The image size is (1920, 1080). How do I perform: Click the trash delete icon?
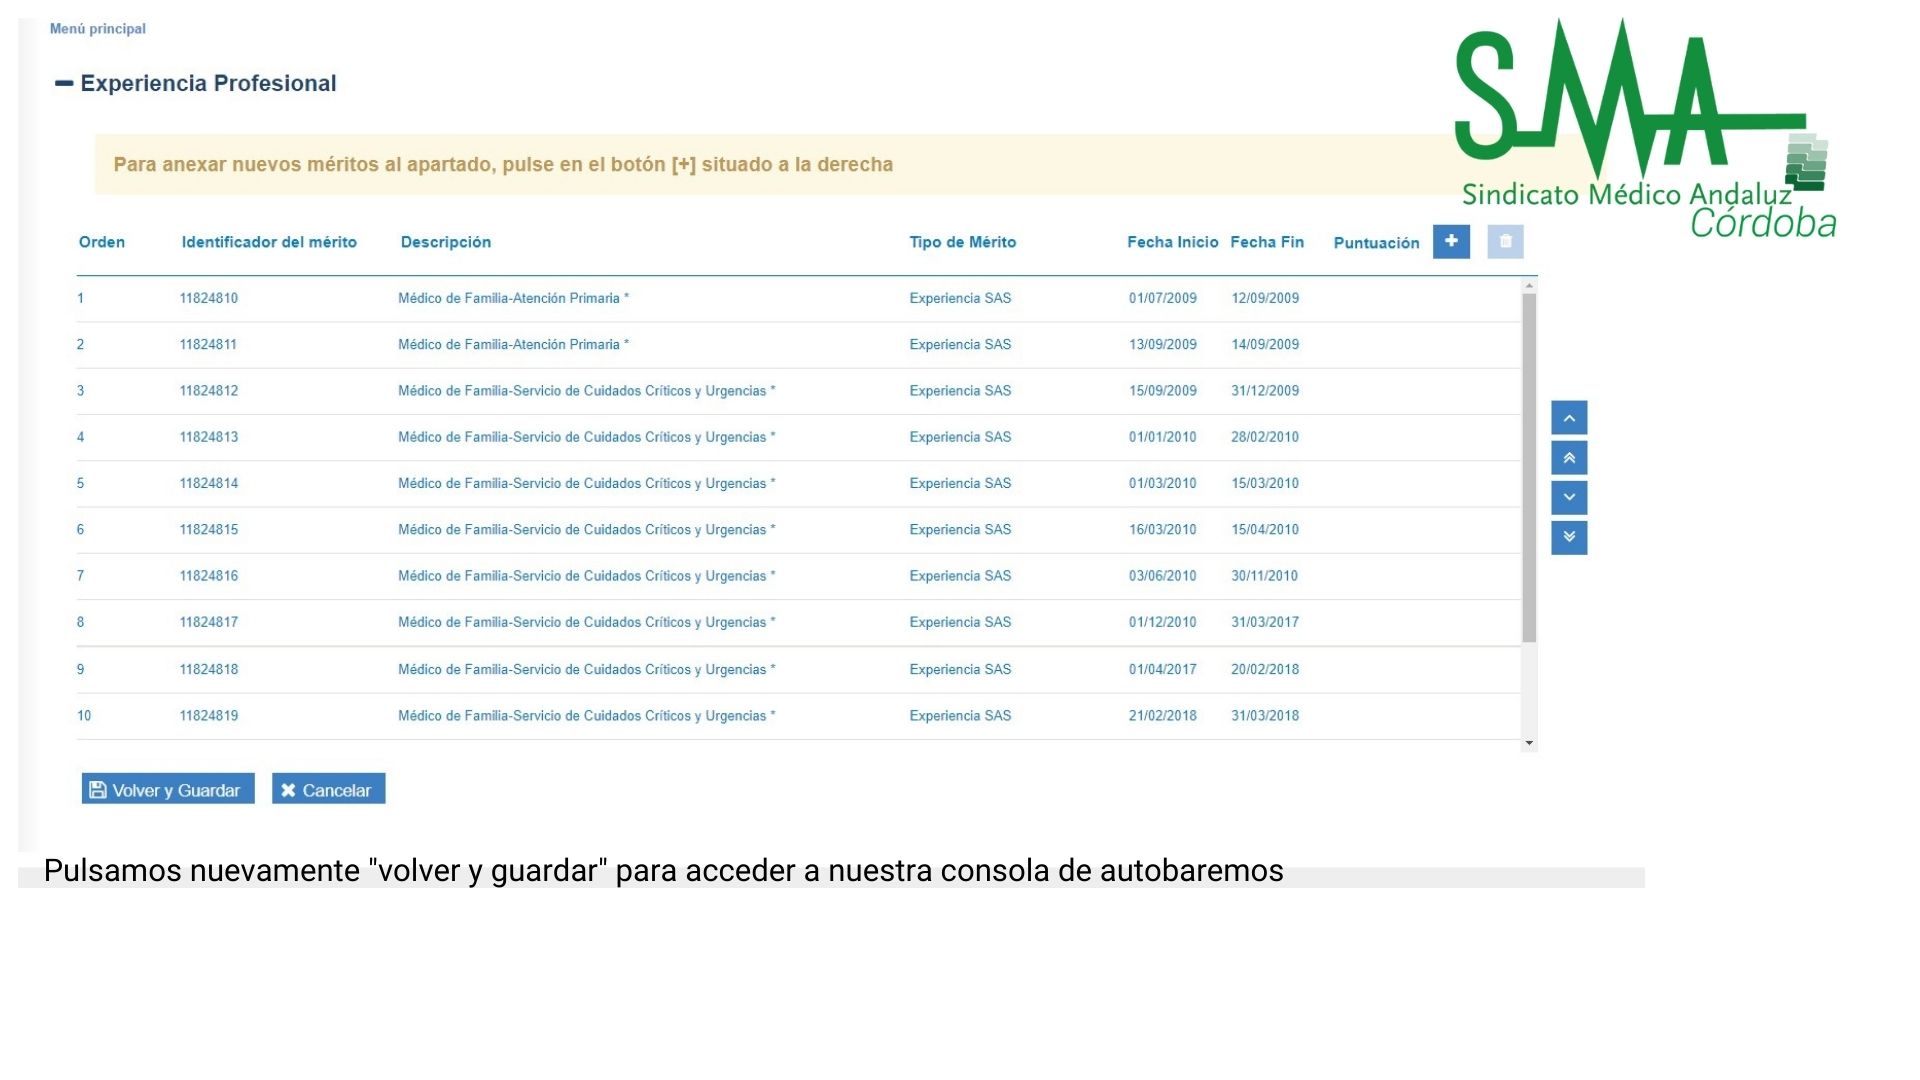1505,242
